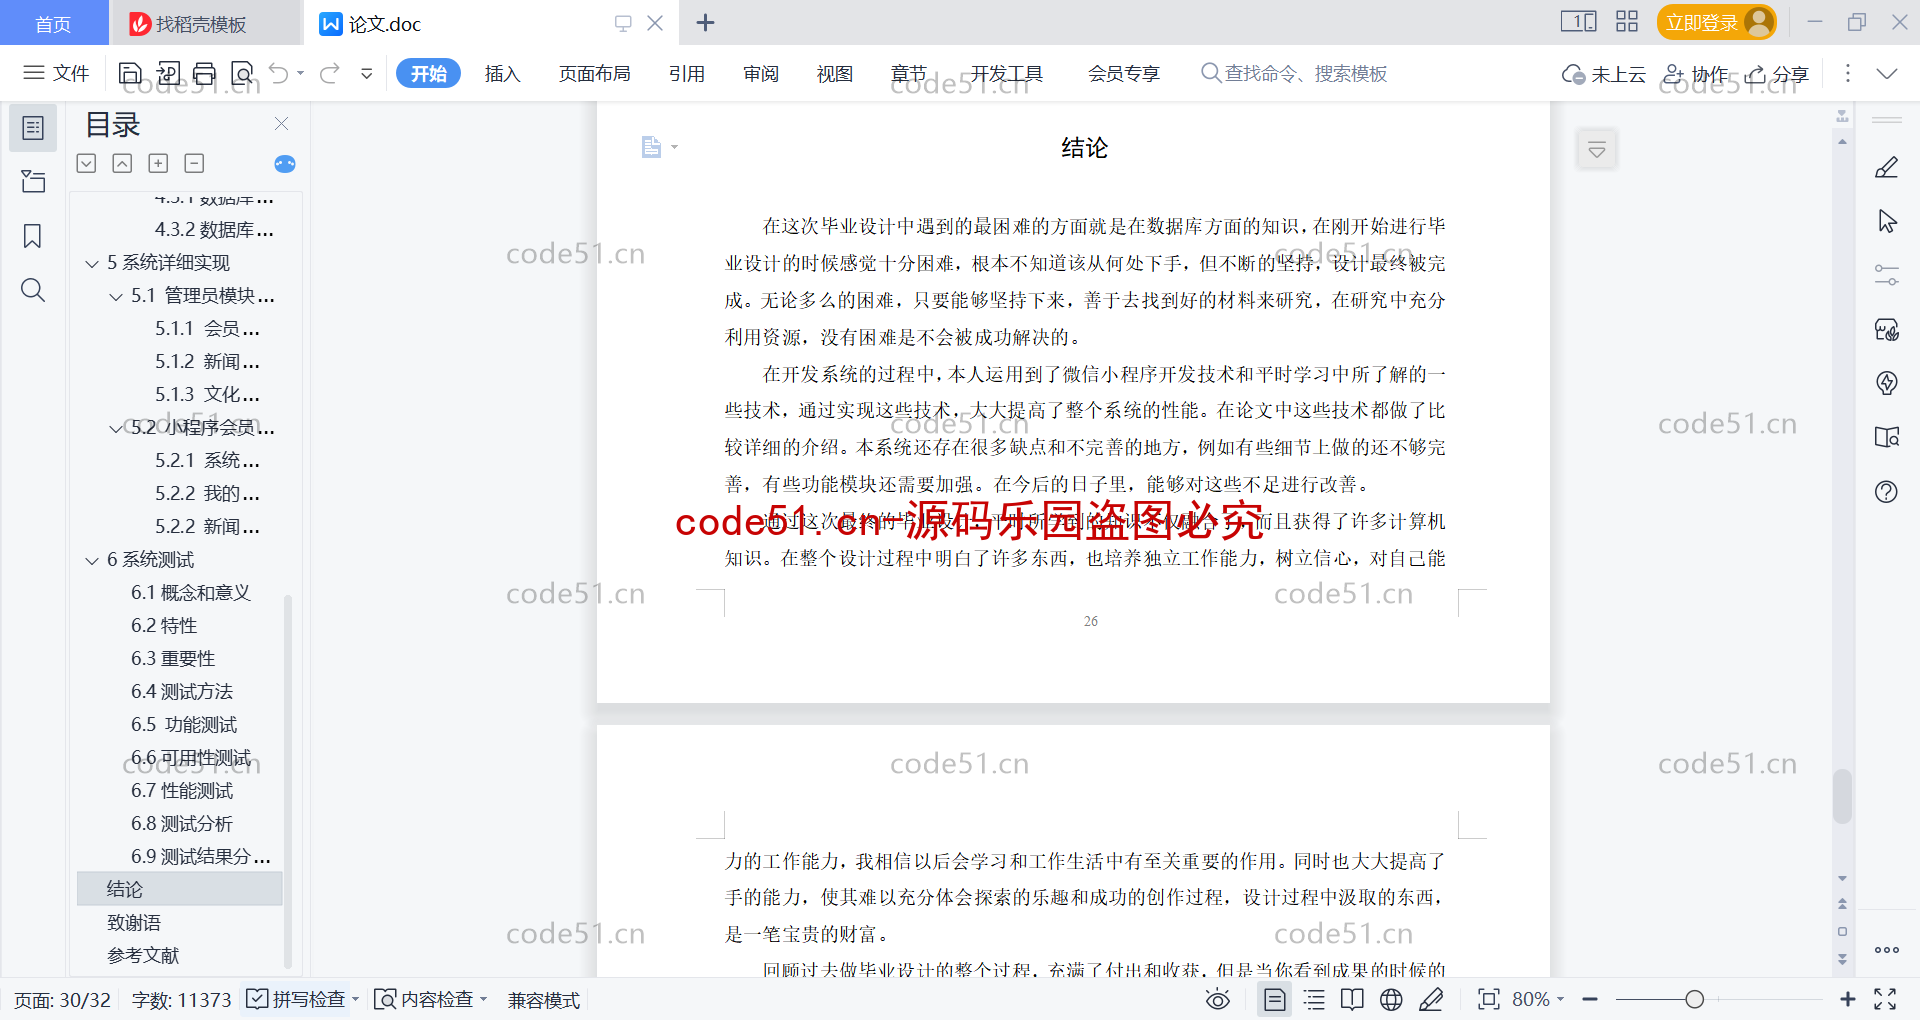Click the blue assistant icon in 目录 panel

coord(285,164)
